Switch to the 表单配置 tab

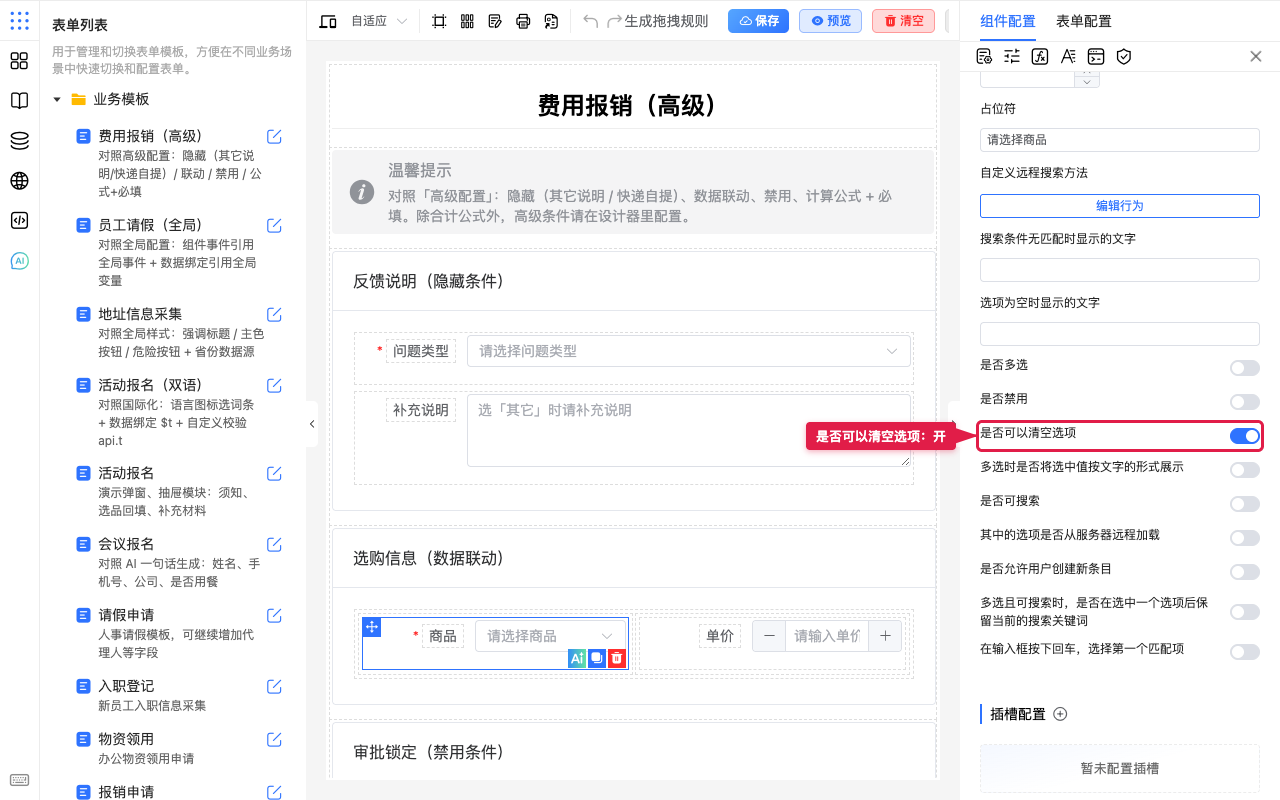coord(1084,21)
